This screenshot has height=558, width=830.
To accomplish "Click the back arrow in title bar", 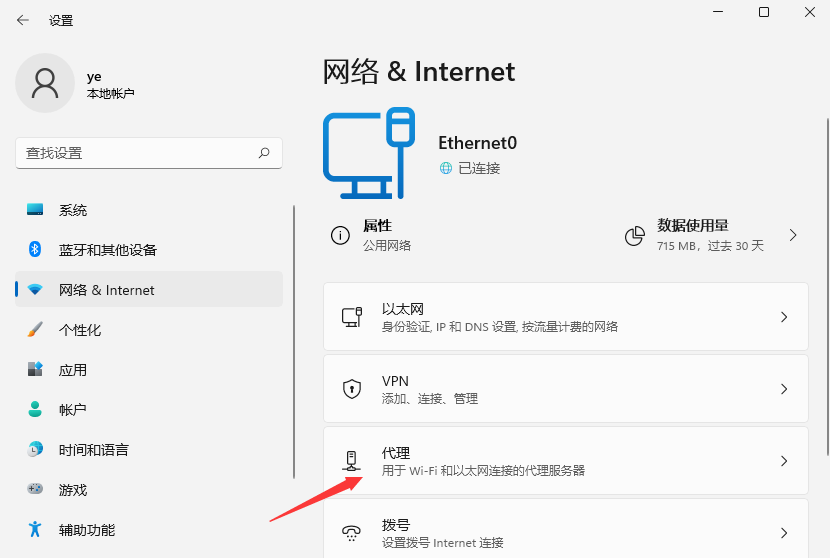I will 23,20.
